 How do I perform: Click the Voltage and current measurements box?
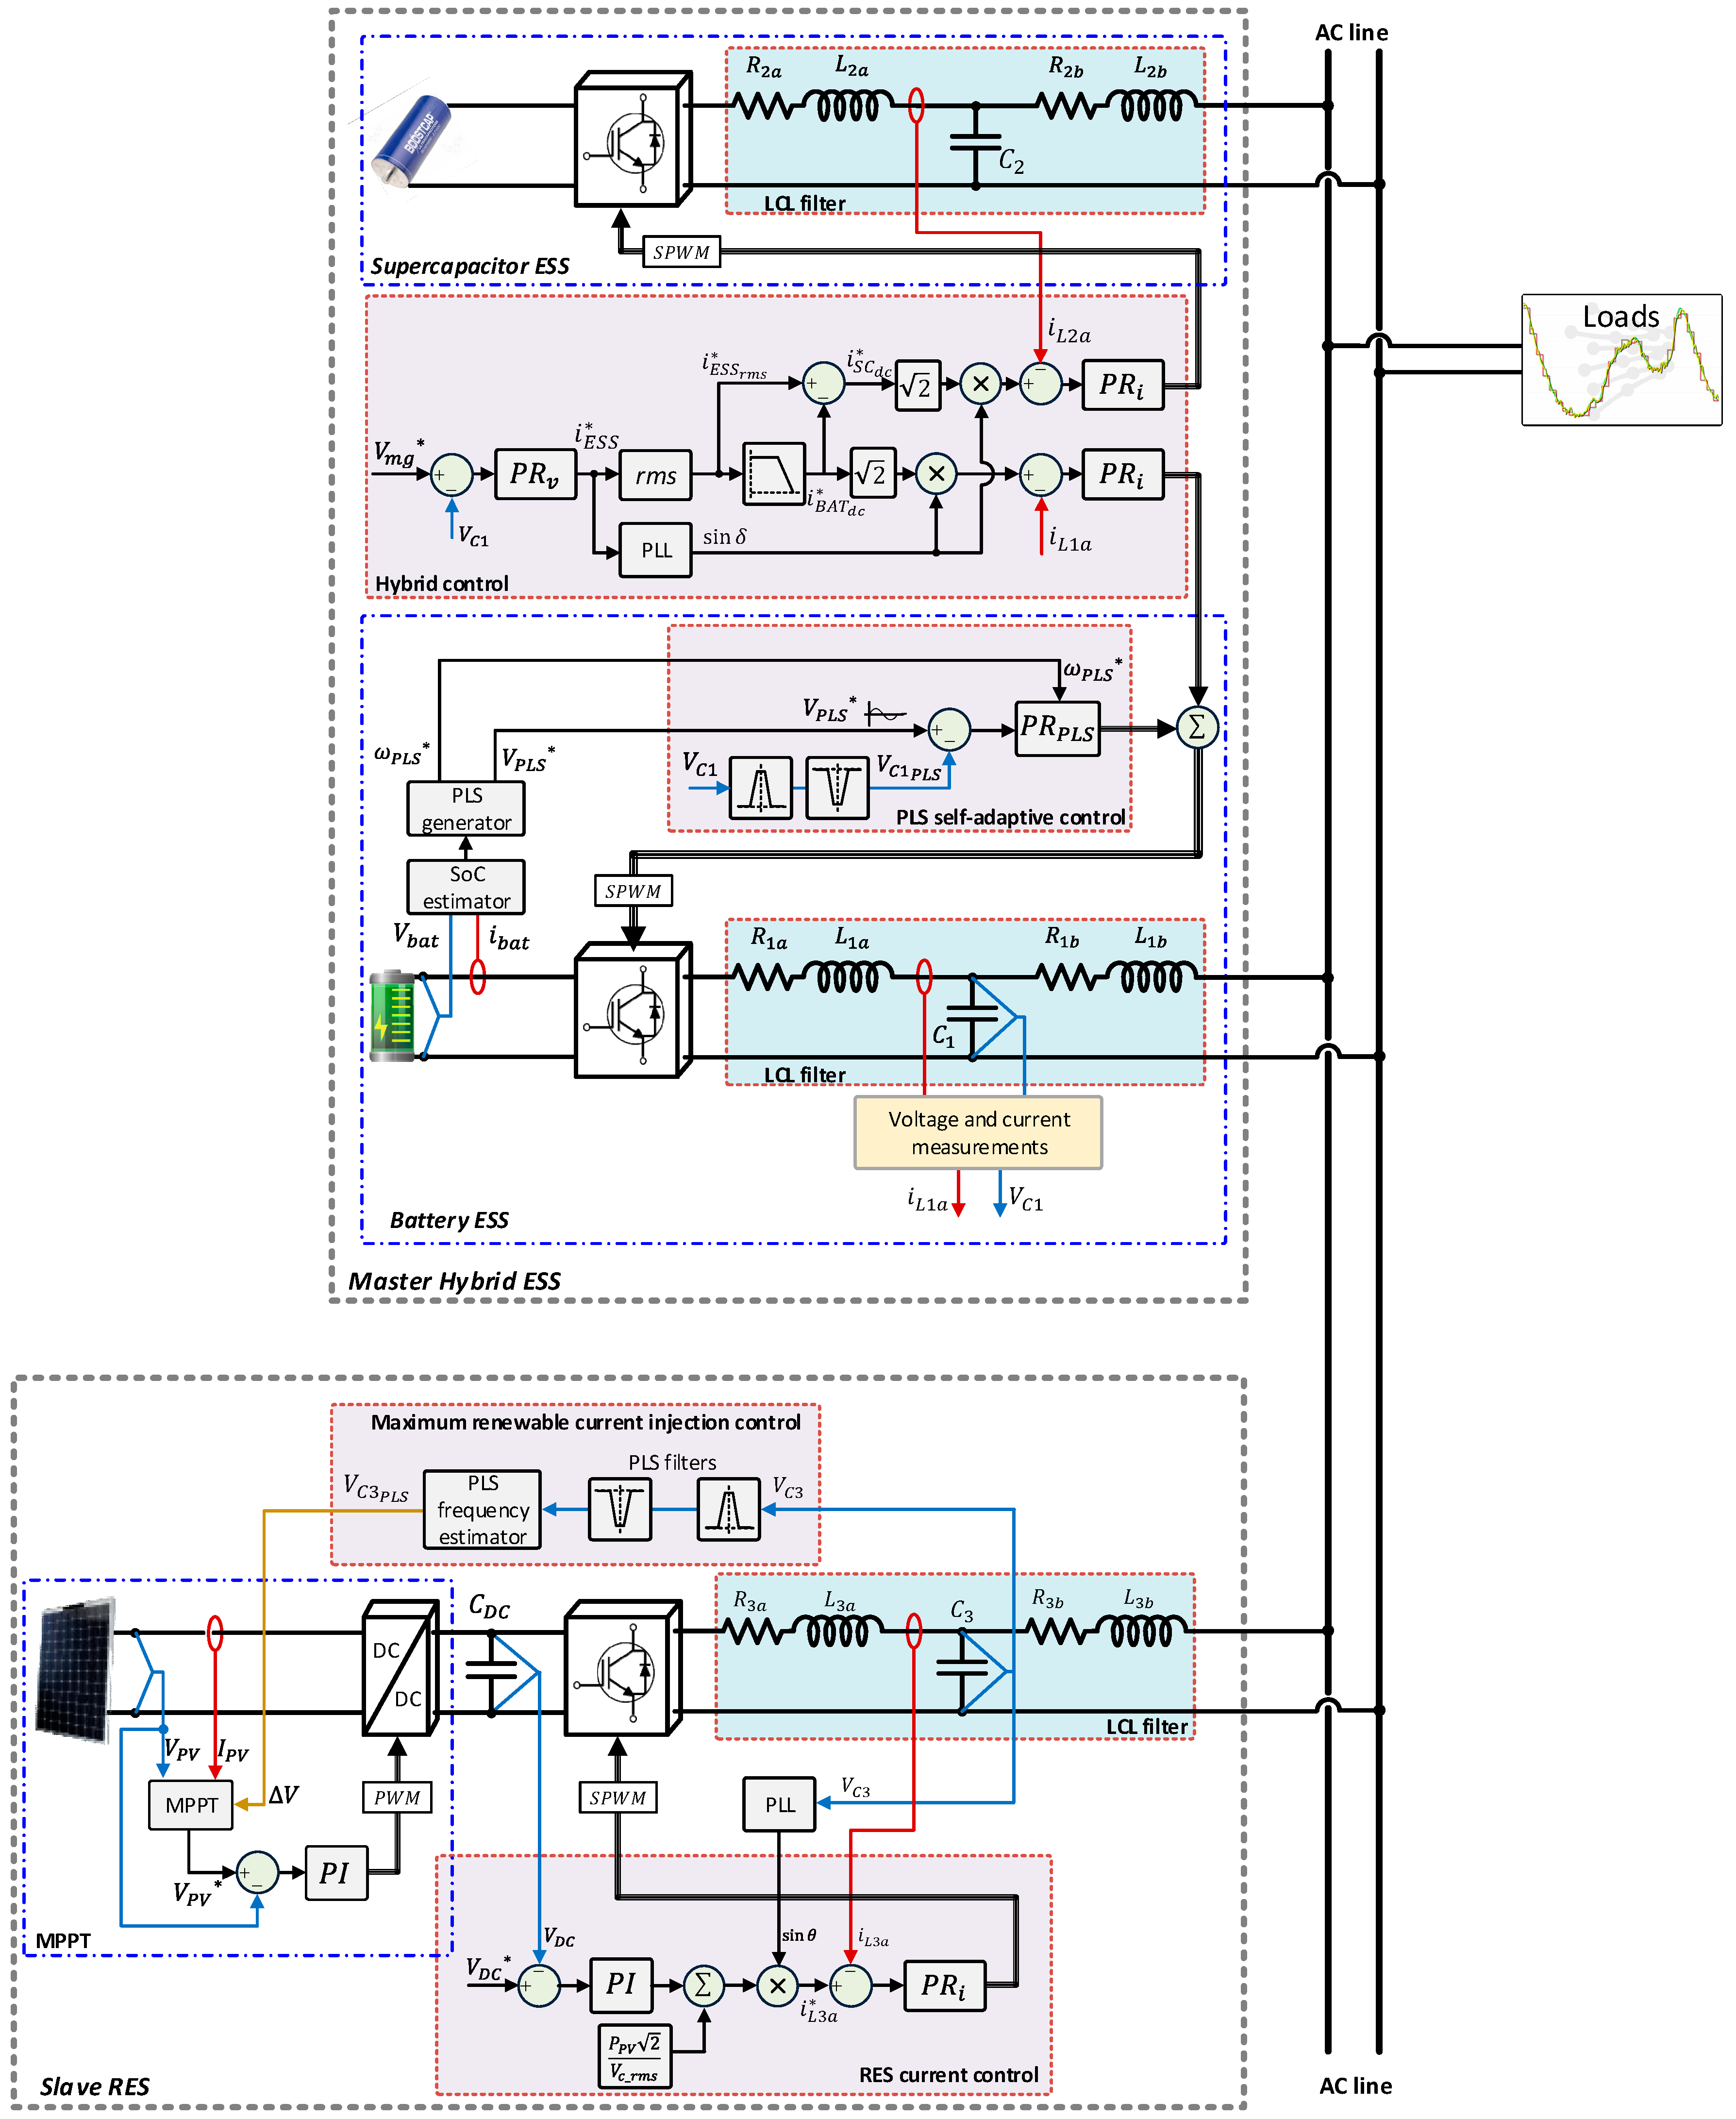point(978,1133)
